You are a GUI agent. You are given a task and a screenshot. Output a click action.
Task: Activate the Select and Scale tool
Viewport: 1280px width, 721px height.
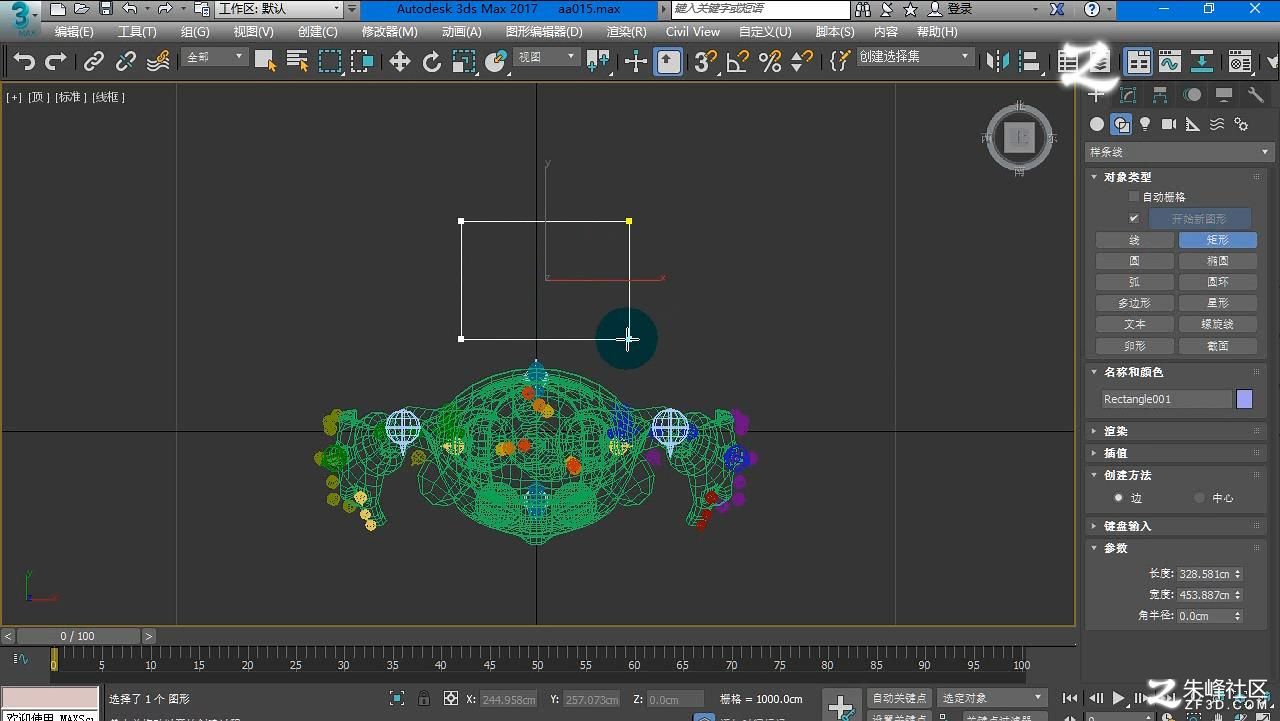(x=464, y=62)
